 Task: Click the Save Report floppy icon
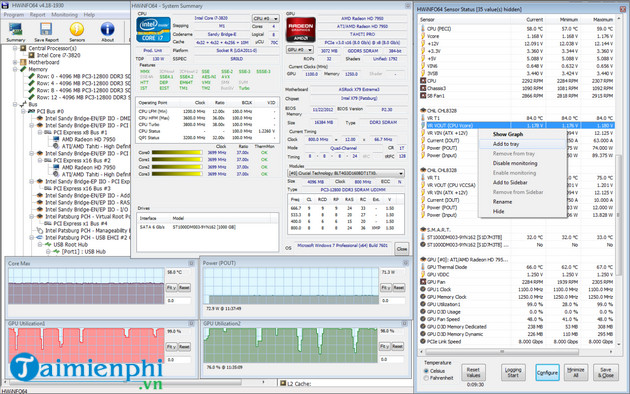[x=46, y=29]
